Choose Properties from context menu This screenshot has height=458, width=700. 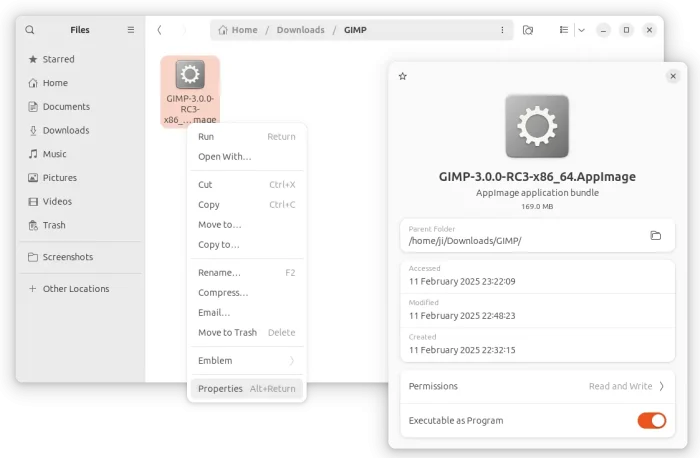point(246,388)
